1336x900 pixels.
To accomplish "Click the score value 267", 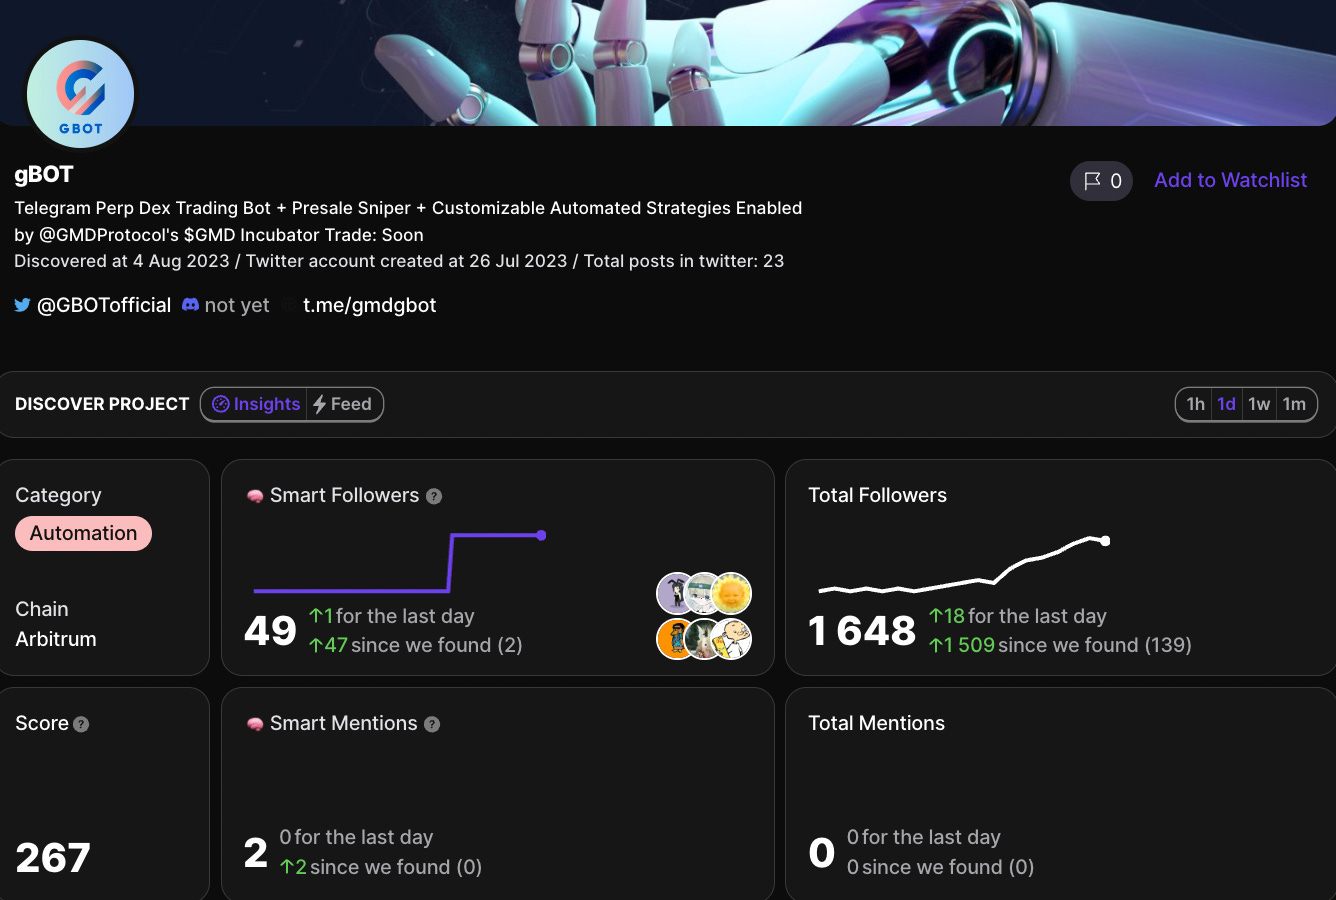I will coord(53,858).
